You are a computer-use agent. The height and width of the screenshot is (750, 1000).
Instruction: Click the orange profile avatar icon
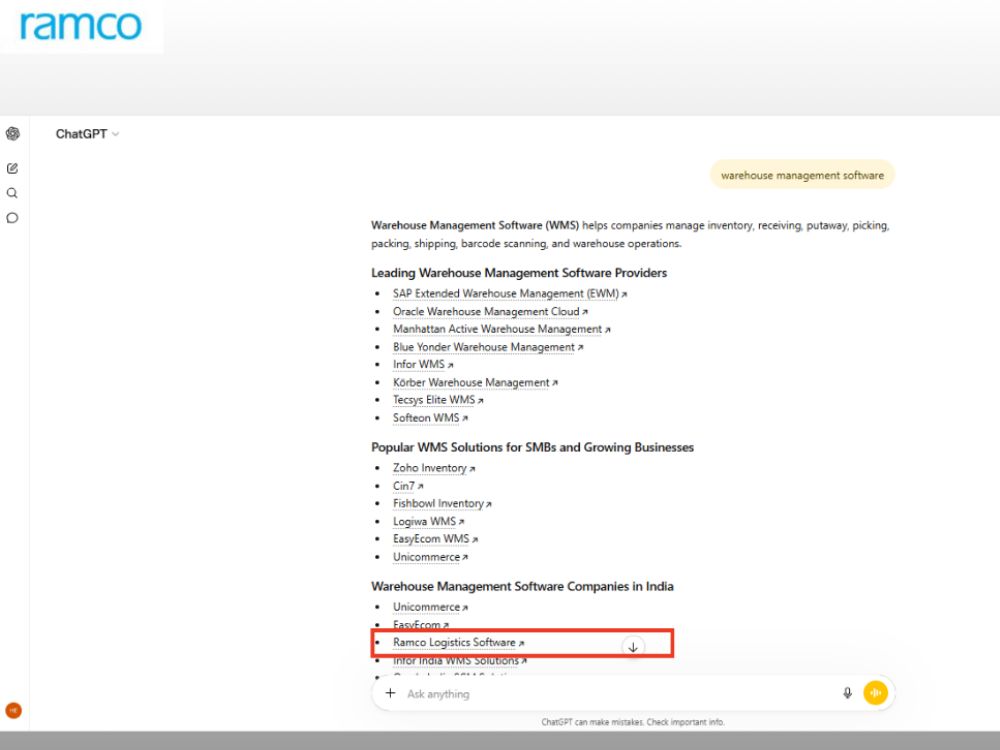click(x=13, y=710)
